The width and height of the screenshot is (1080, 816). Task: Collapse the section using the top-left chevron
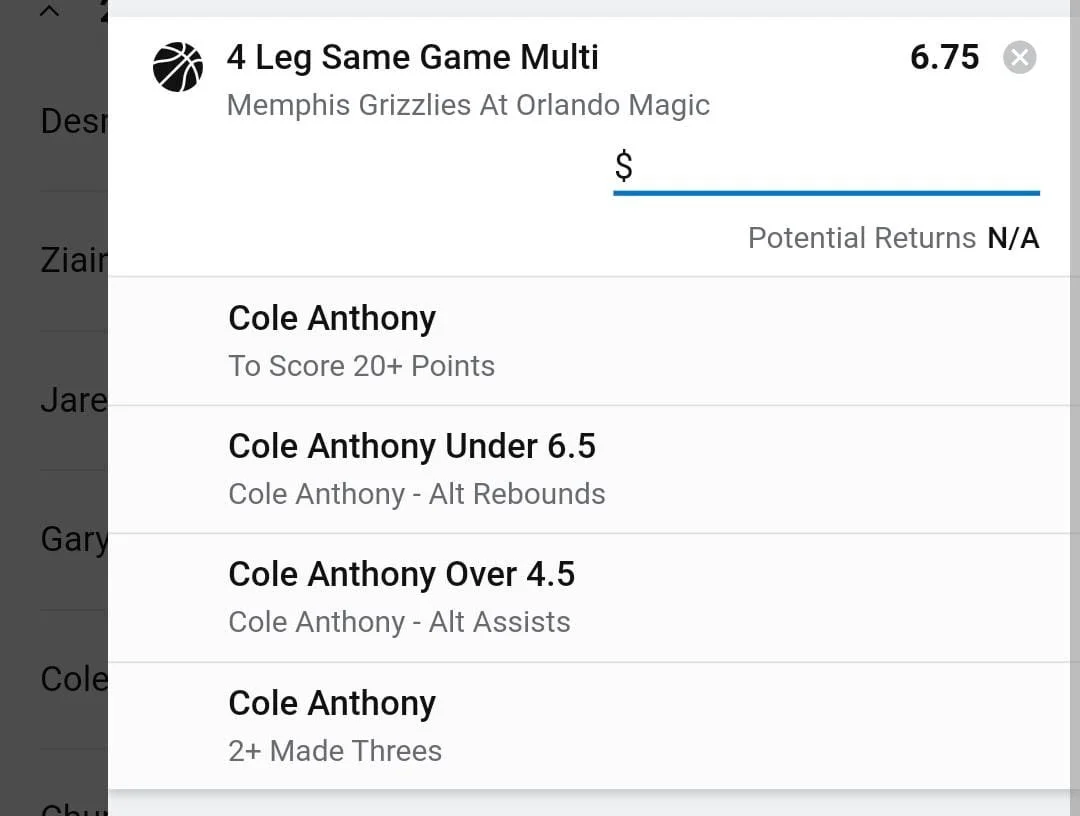49,11
